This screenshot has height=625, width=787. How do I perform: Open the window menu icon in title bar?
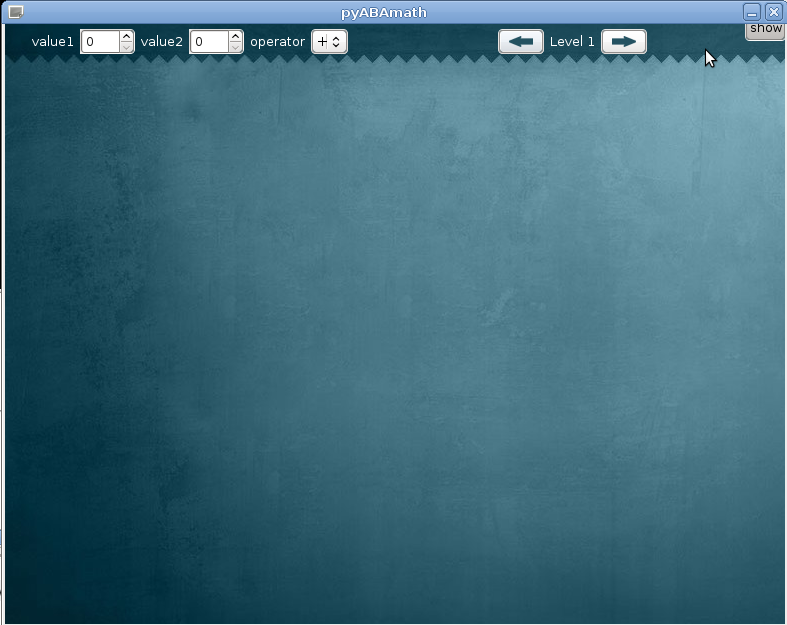coord(15,12)
